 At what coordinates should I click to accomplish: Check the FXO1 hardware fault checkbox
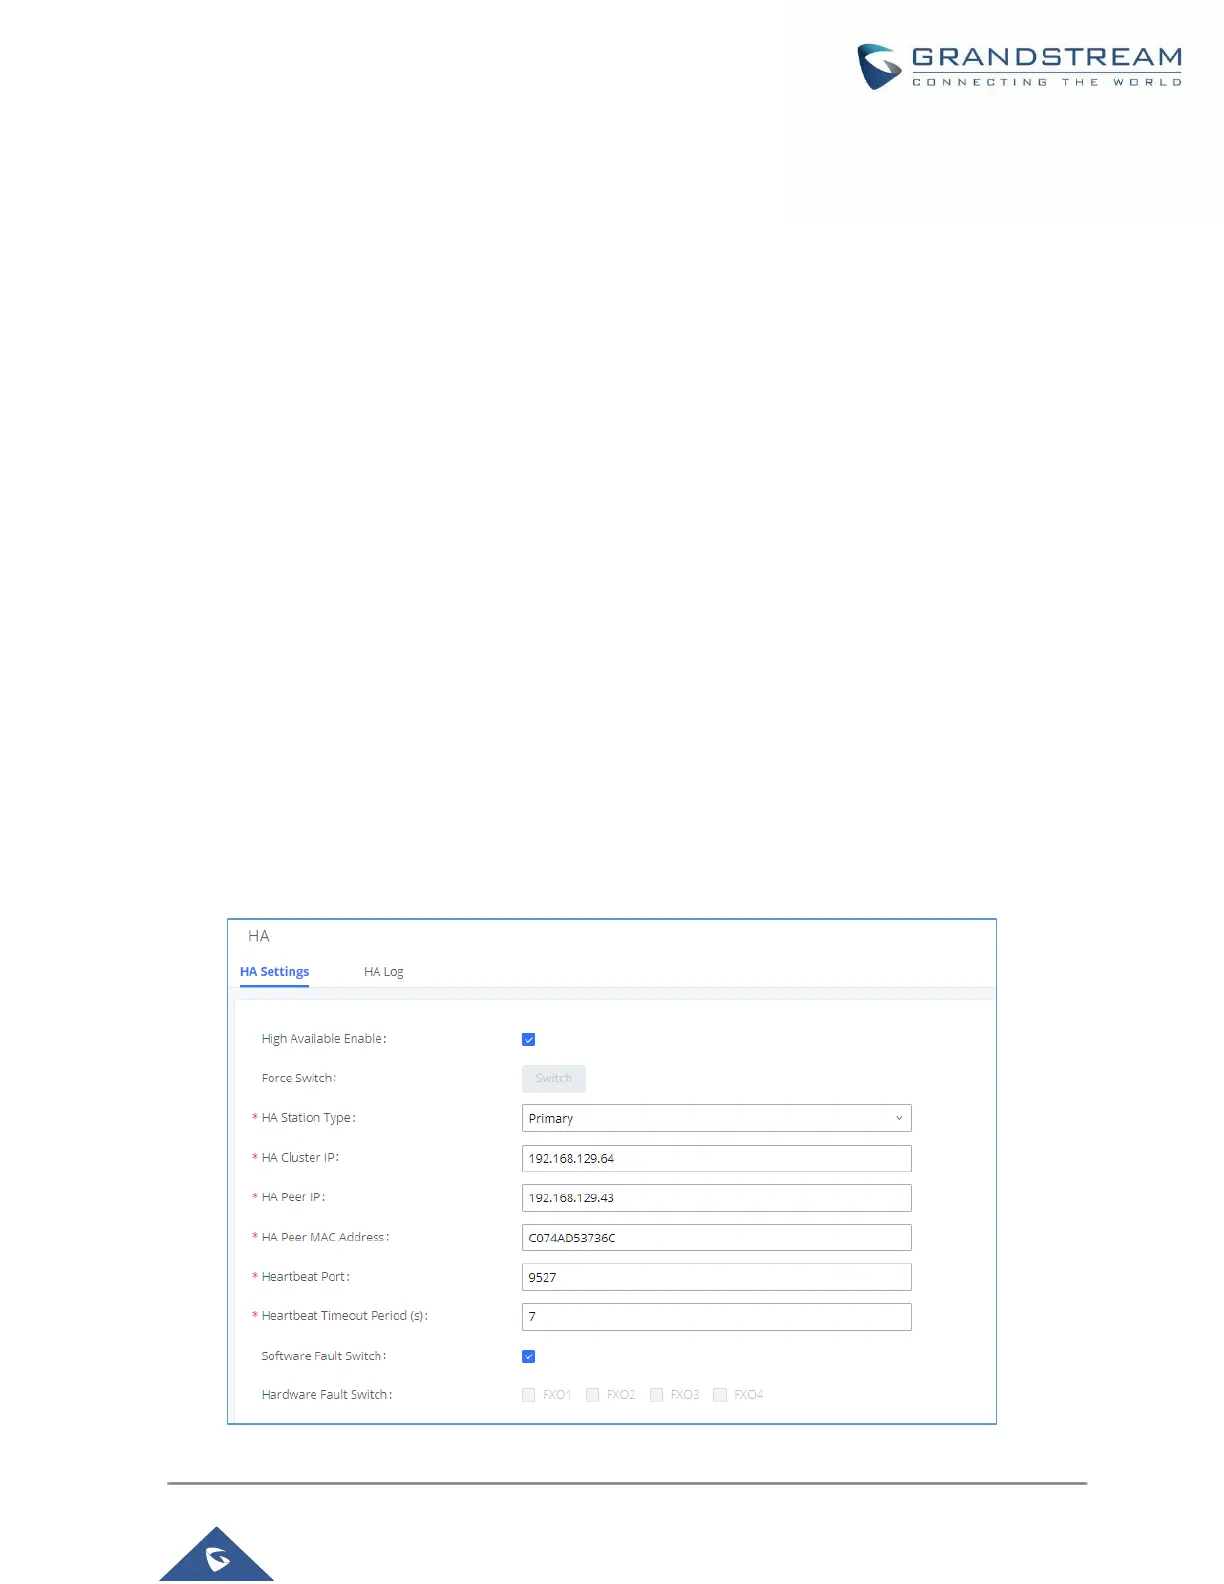coord(529,1396)
